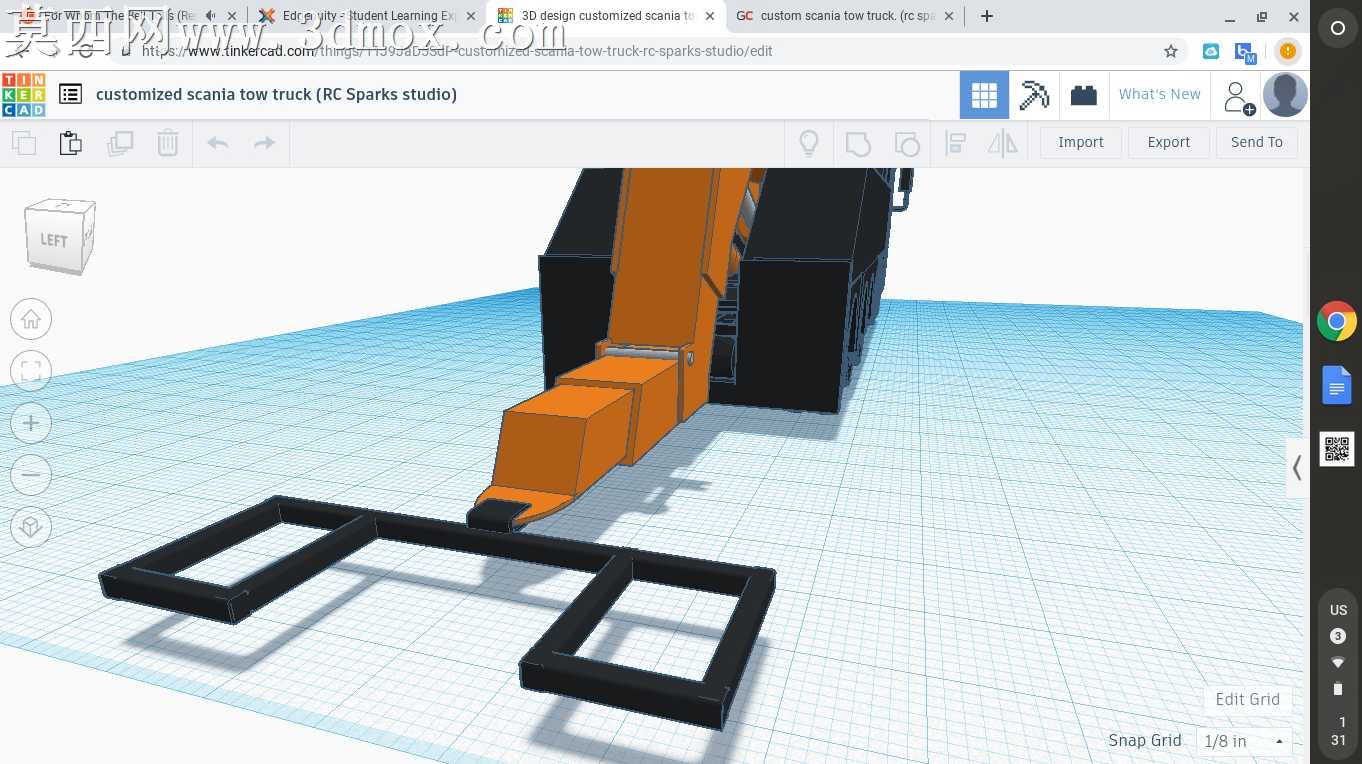Viewport: 1362px width, 764px height.
Task: Open the user profile avatar
Action: pyautogui.click(x=1285, y=95)
